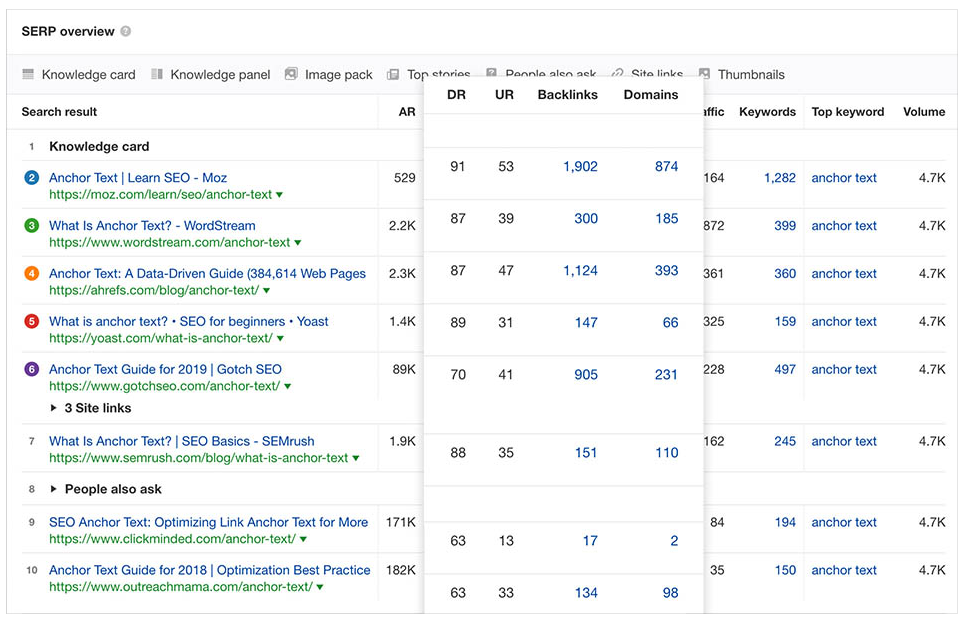This screenshot has width=963, height=625.
Task: Click the Image pack feature icon in legend
Action: click(x=291, y=74)
